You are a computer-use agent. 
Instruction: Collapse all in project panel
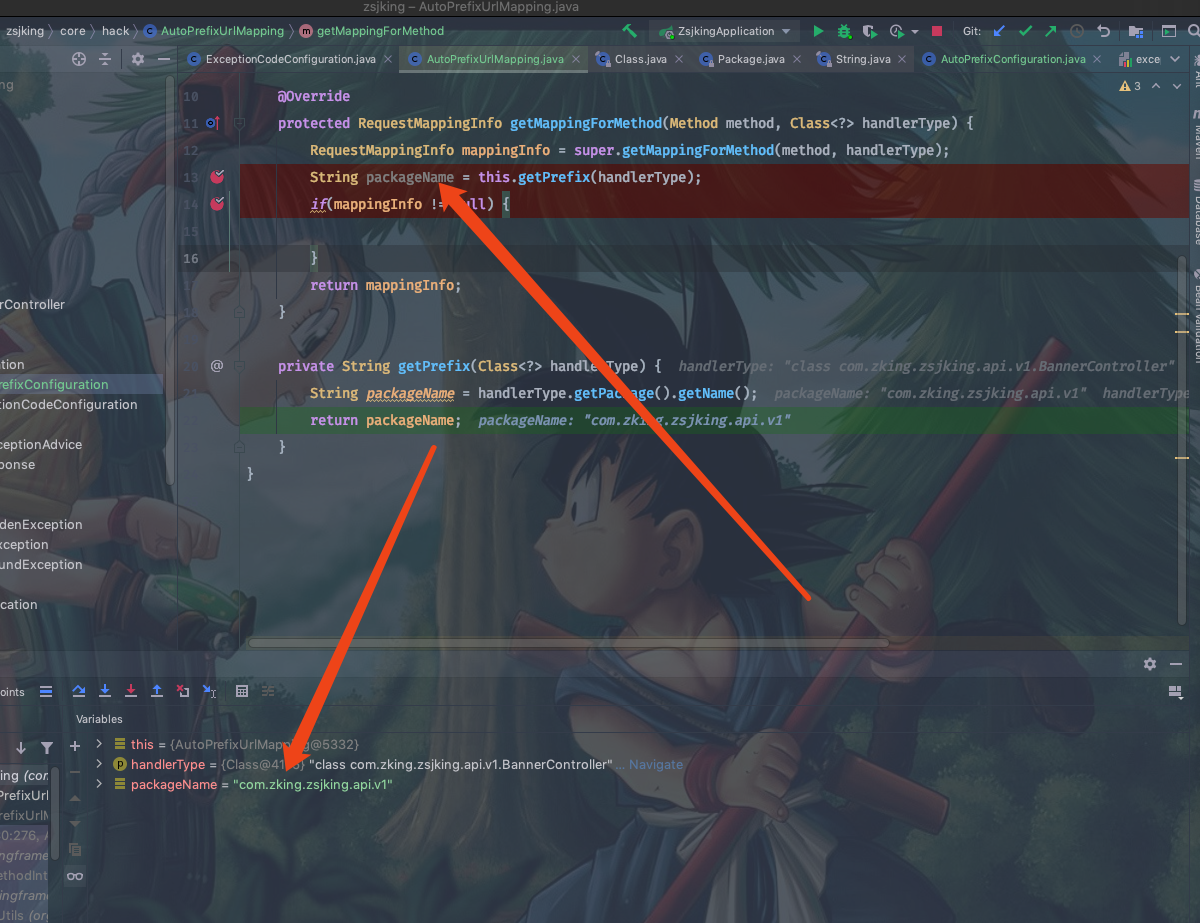point(106,59)
